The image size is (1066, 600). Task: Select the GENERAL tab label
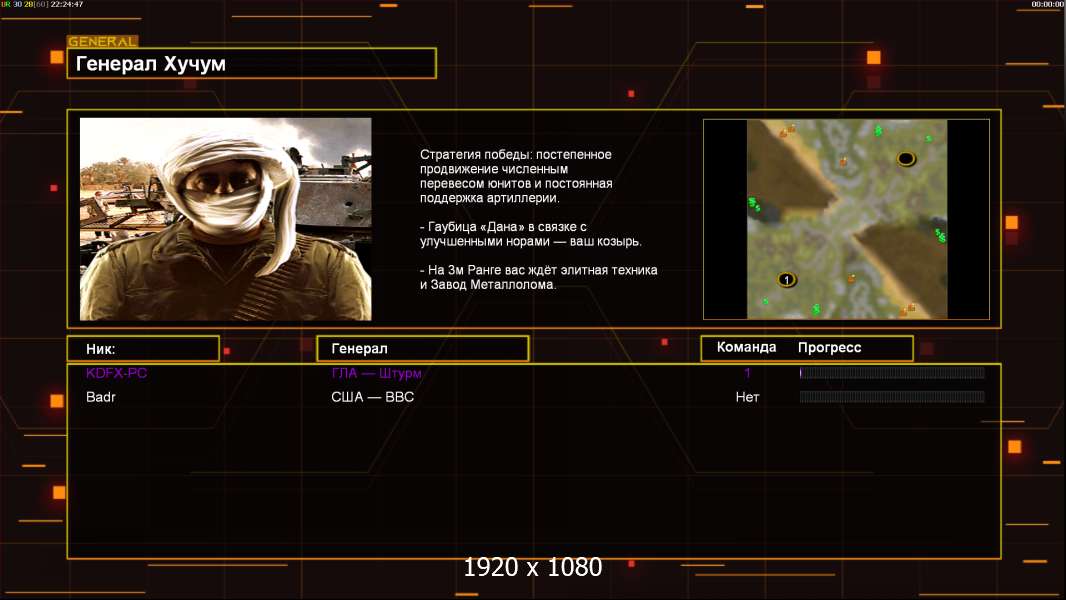point(102,42)
